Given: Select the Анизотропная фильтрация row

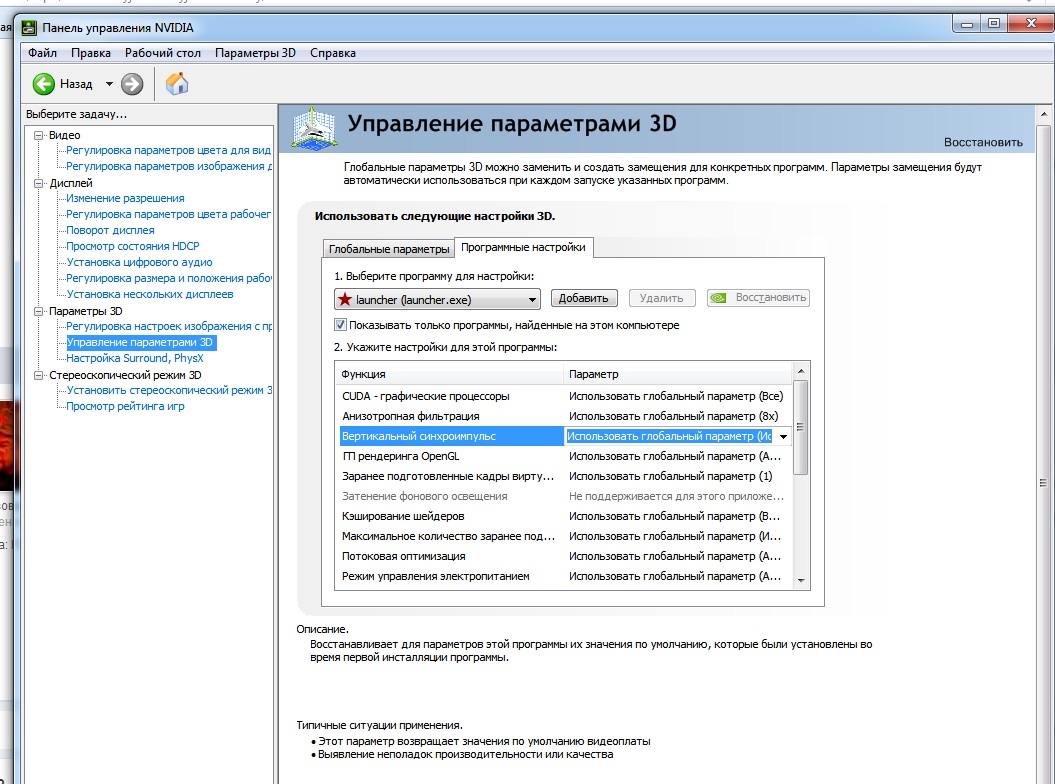Looking at the screenshot, I should click(x=564, y=417).
